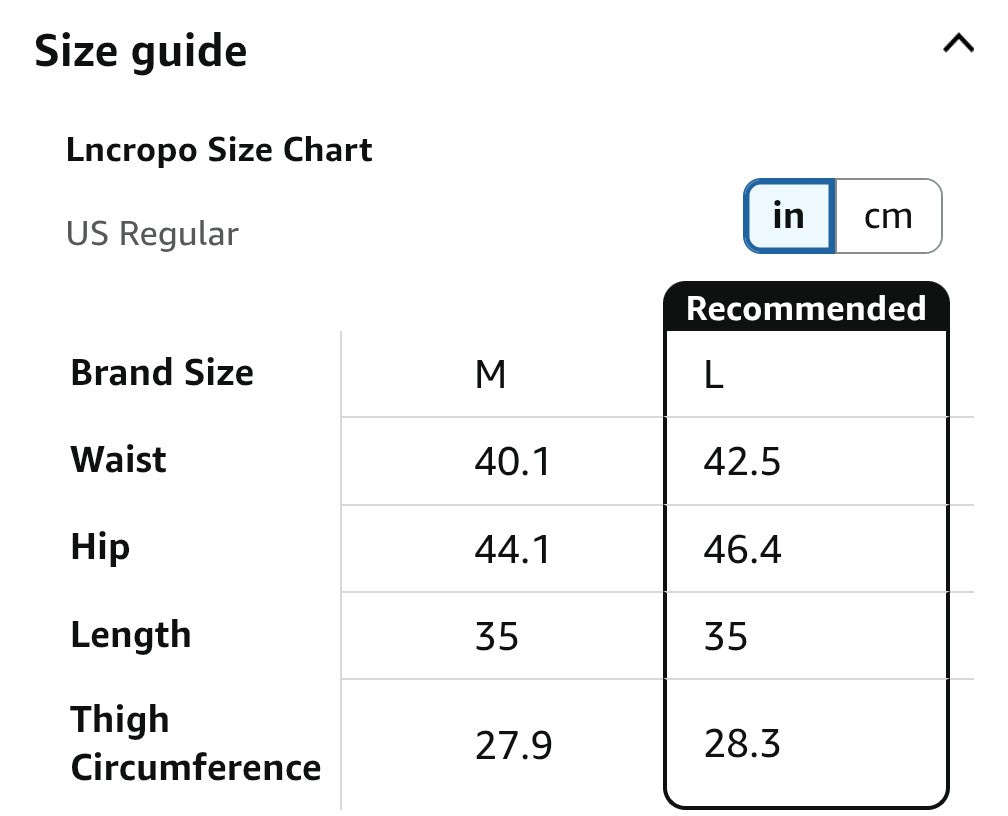This screenshot has width=1008, height=816.
Task: Select the L brand size column
Action: pos(714,375)
